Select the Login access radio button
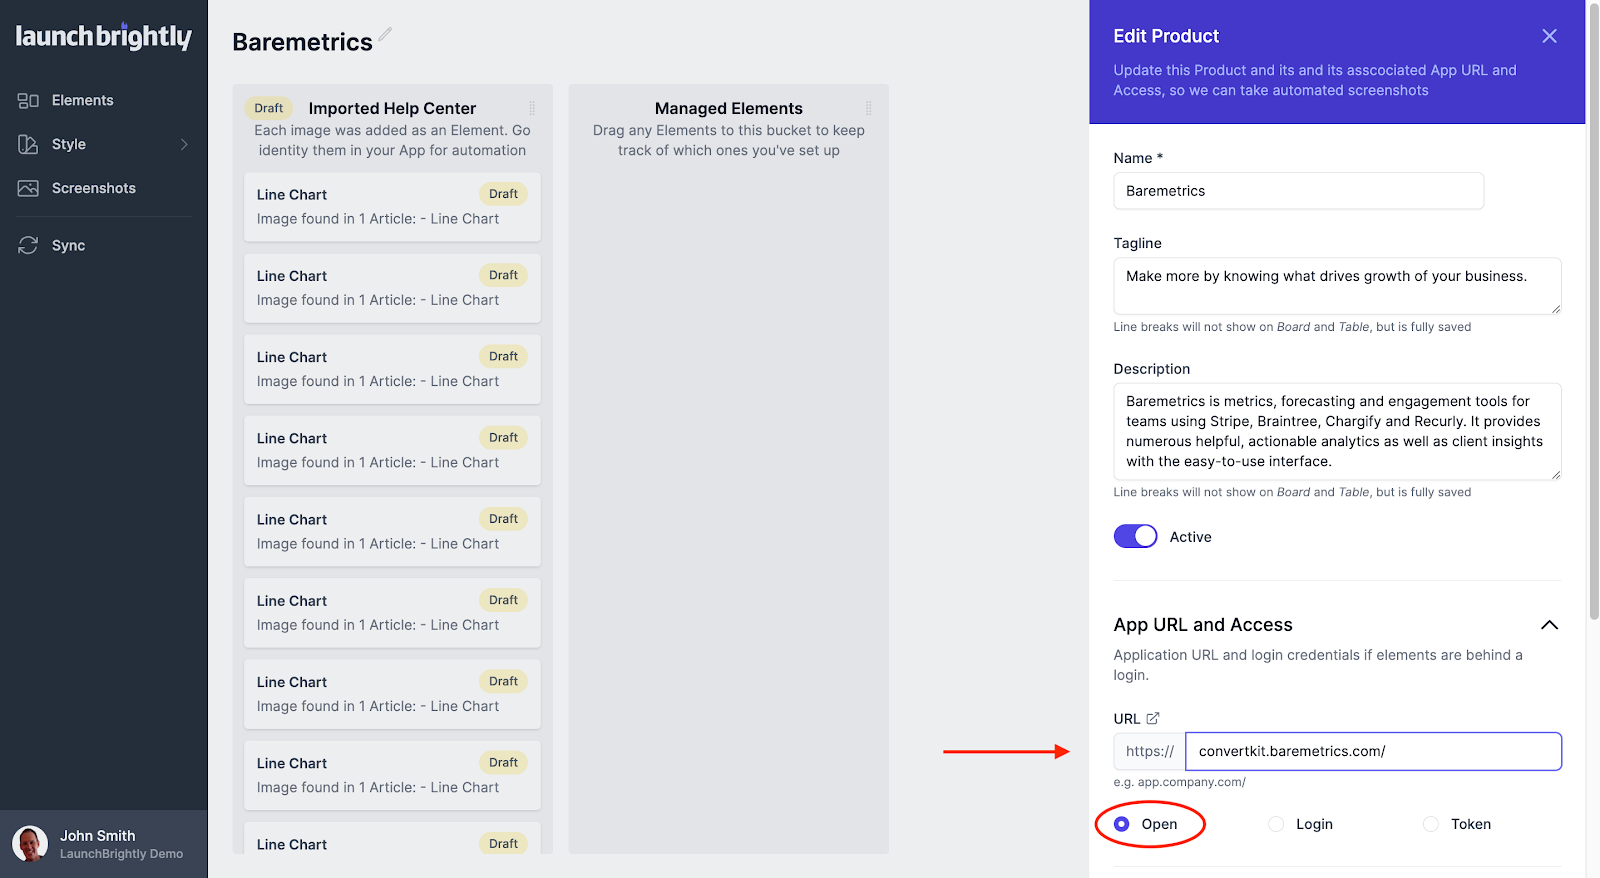Image resolution: width=1600 pixels, height=878 pixels. coord(1276,824)
